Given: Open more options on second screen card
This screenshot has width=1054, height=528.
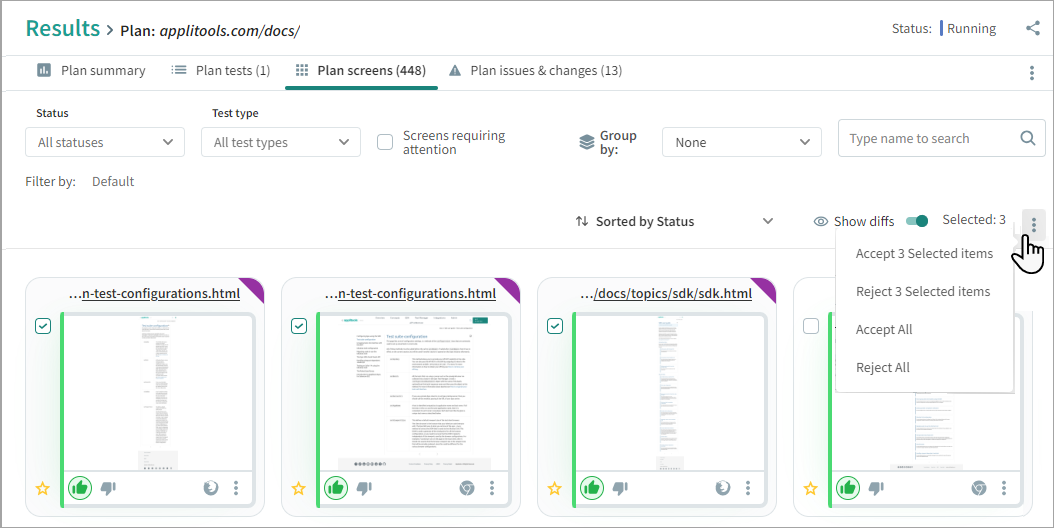Looking at the screenshot, I should coord(492,488).
